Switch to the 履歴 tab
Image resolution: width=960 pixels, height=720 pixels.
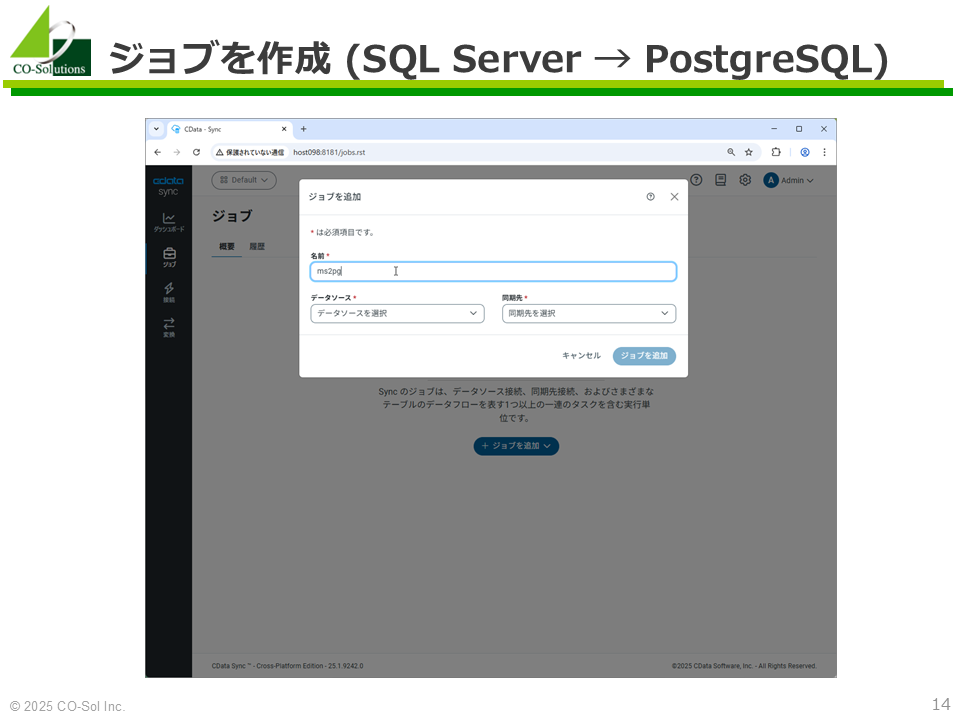pos(257,246)
